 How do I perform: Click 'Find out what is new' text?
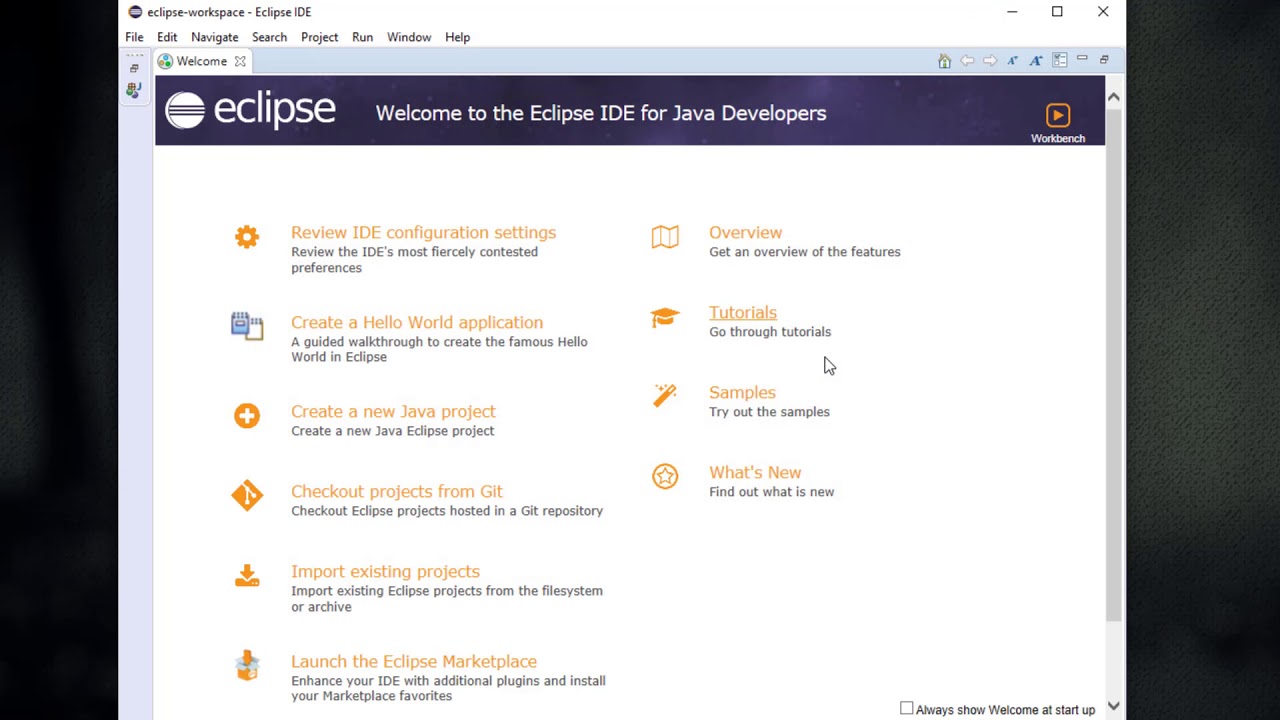[771, 492]
